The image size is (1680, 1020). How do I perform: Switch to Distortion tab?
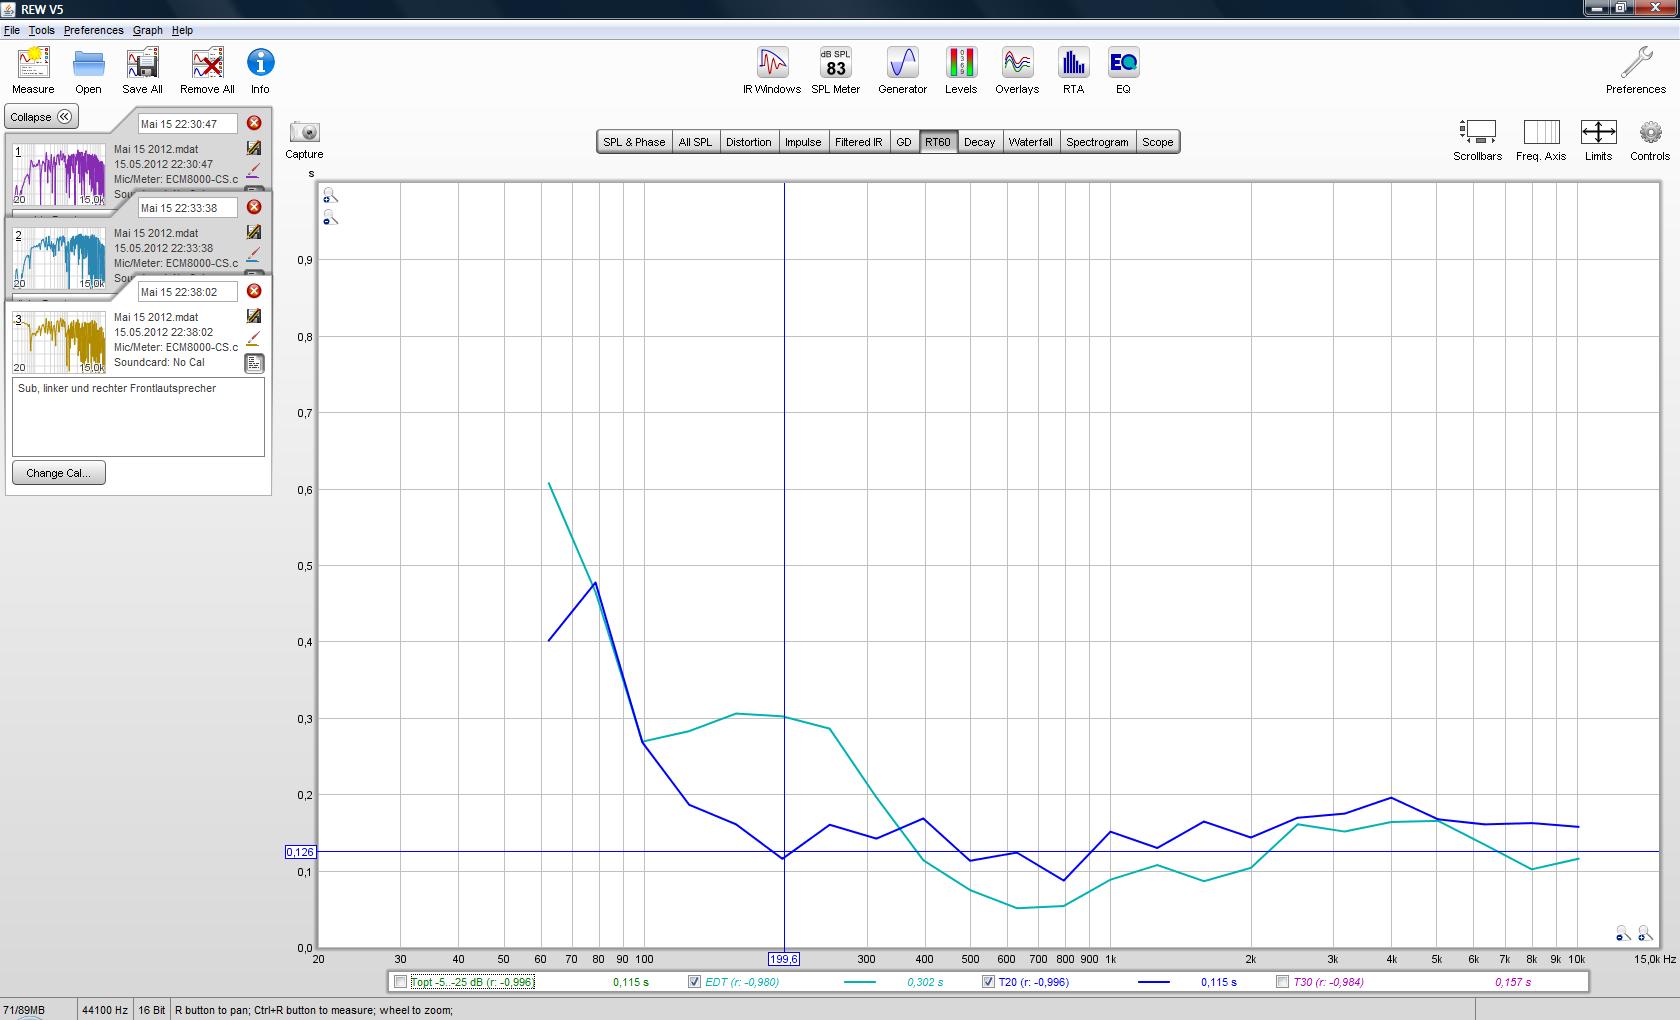[748, 142]
